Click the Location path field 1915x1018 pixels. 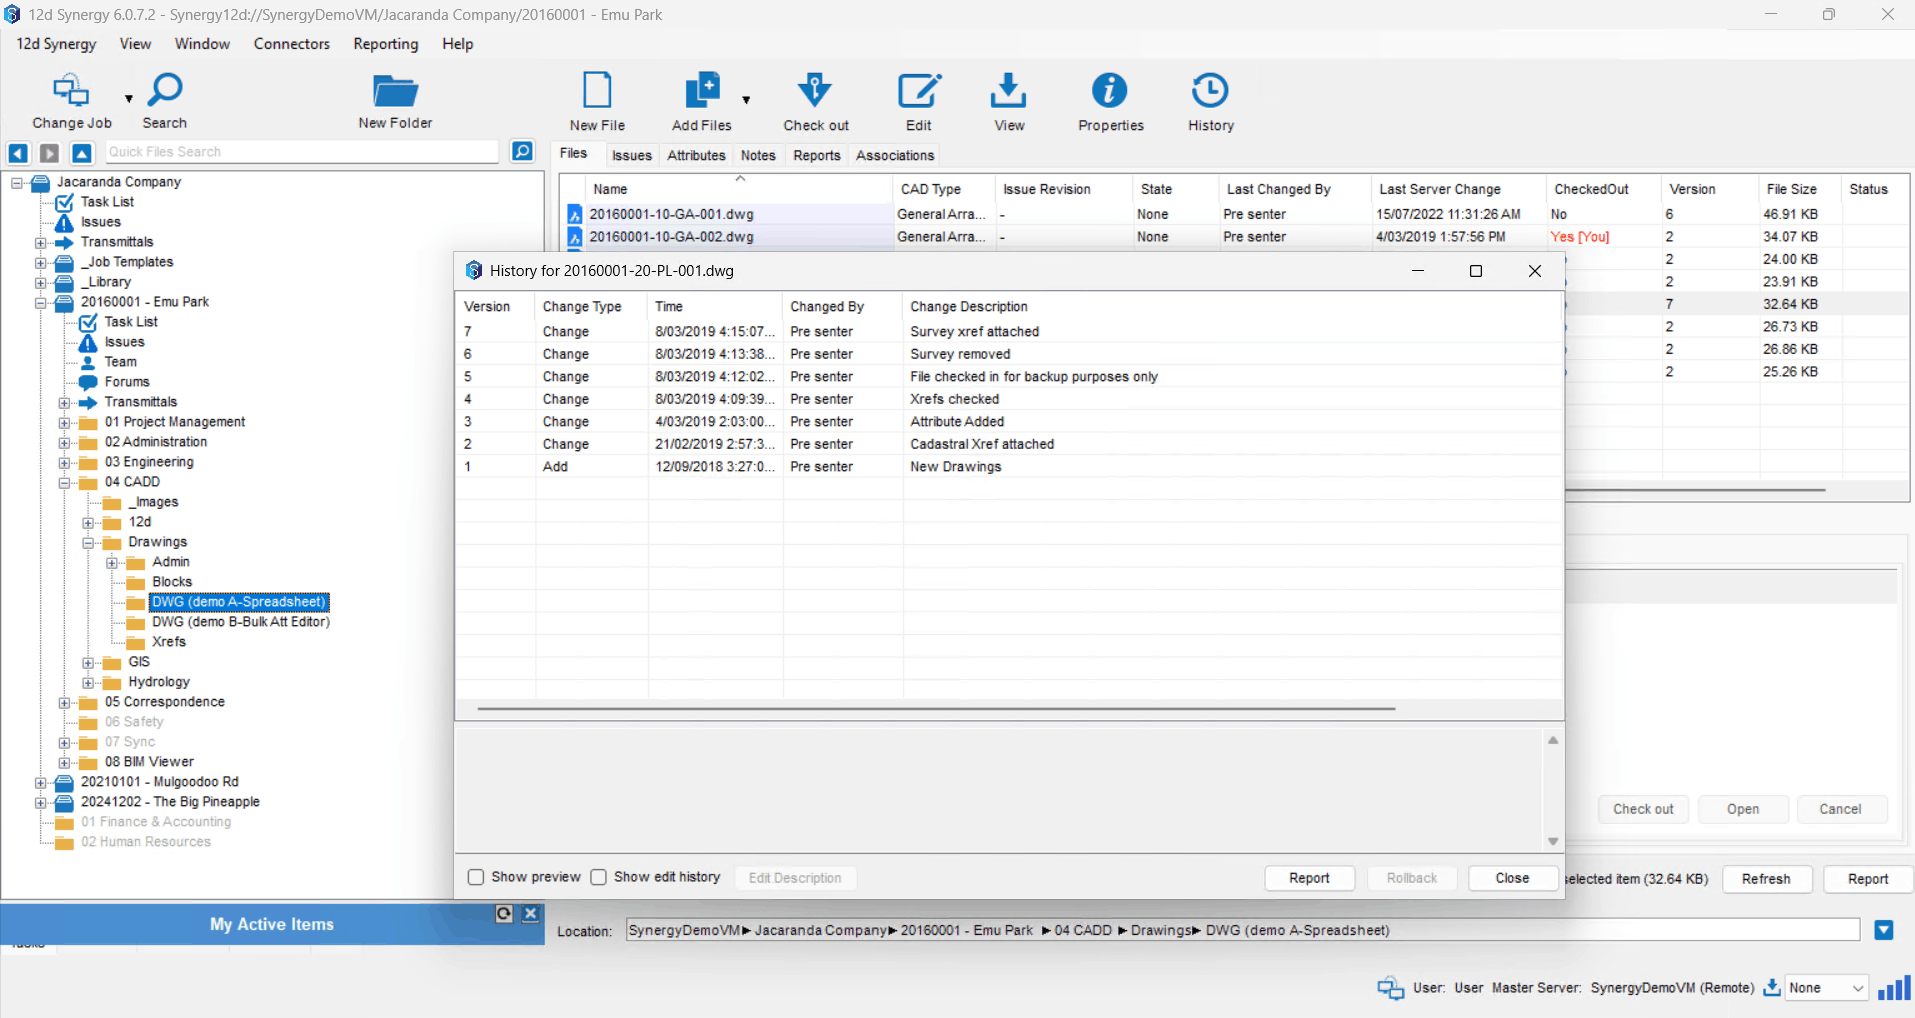coord(1243,930)
